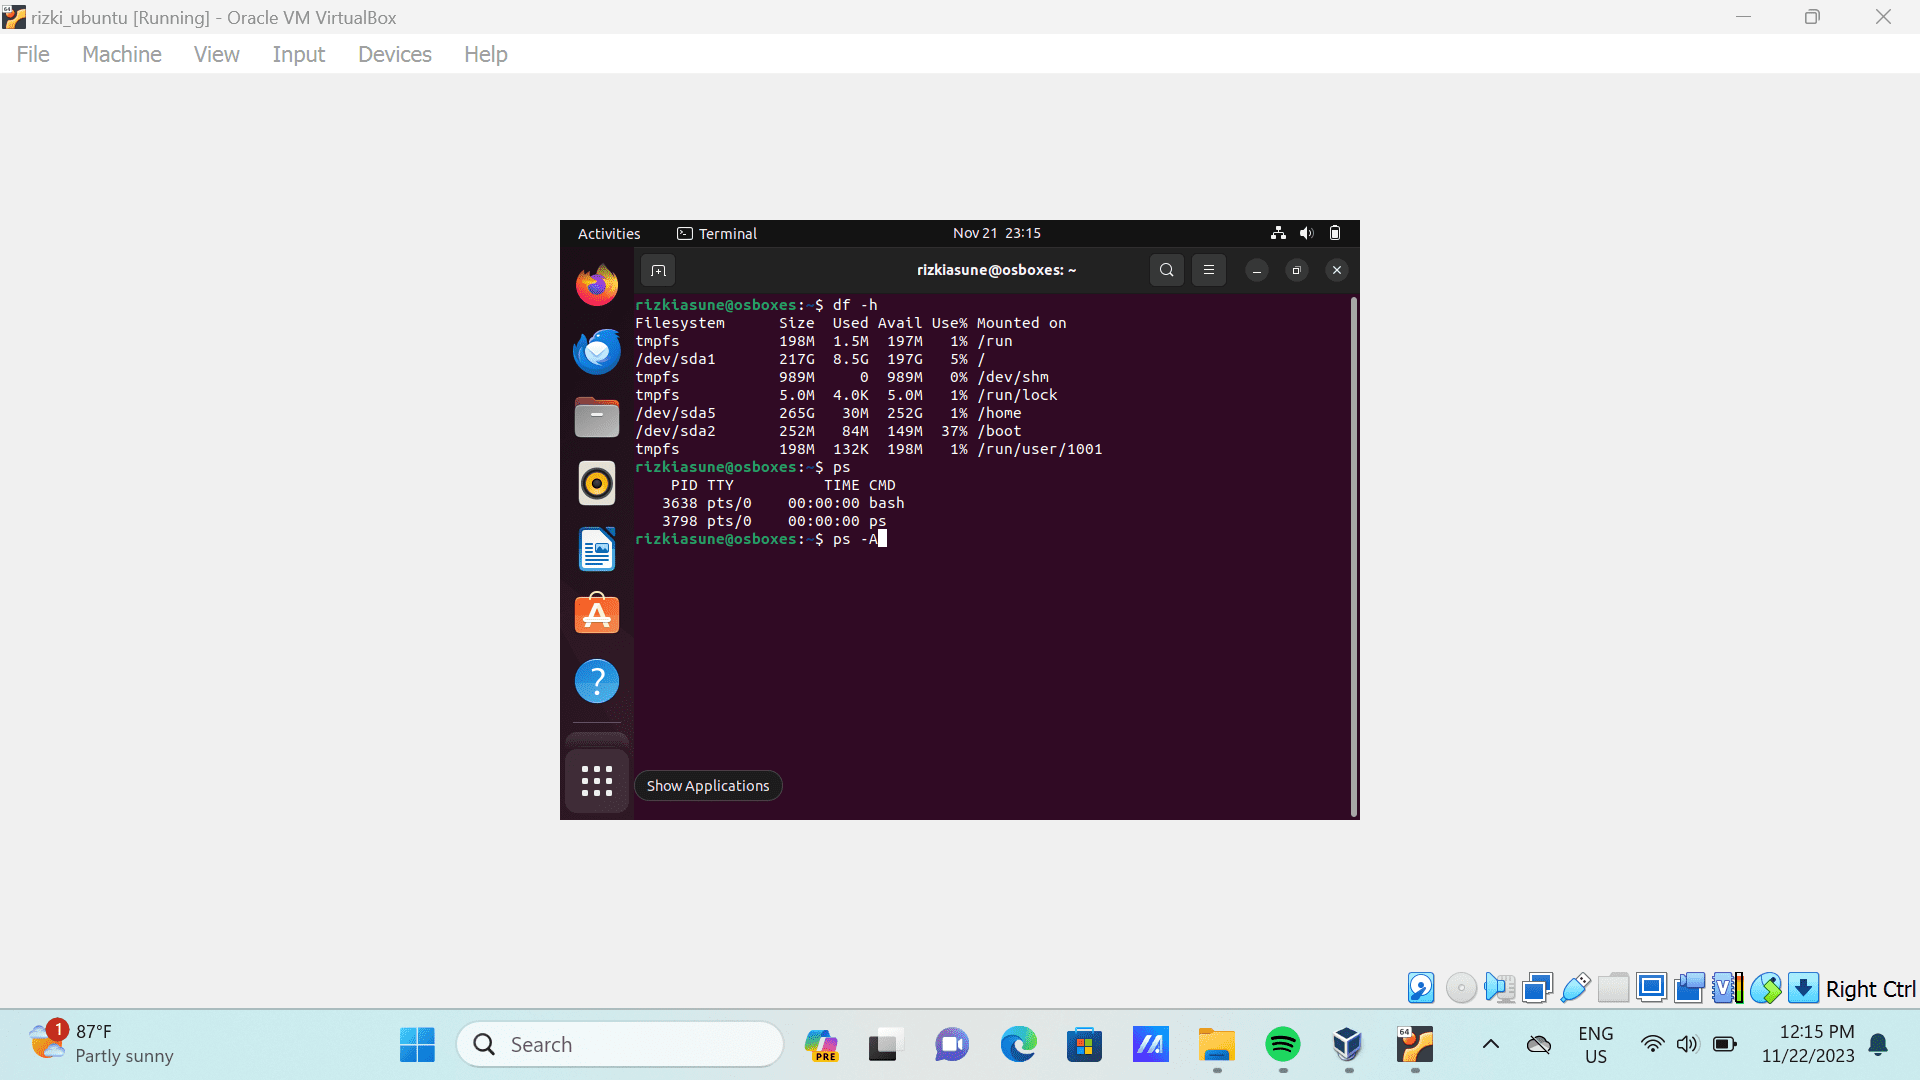This screenshot has height=1080, width=1920.
Task: Open Spotify from the Windows taskbar
Action: click(1283, 1045)
